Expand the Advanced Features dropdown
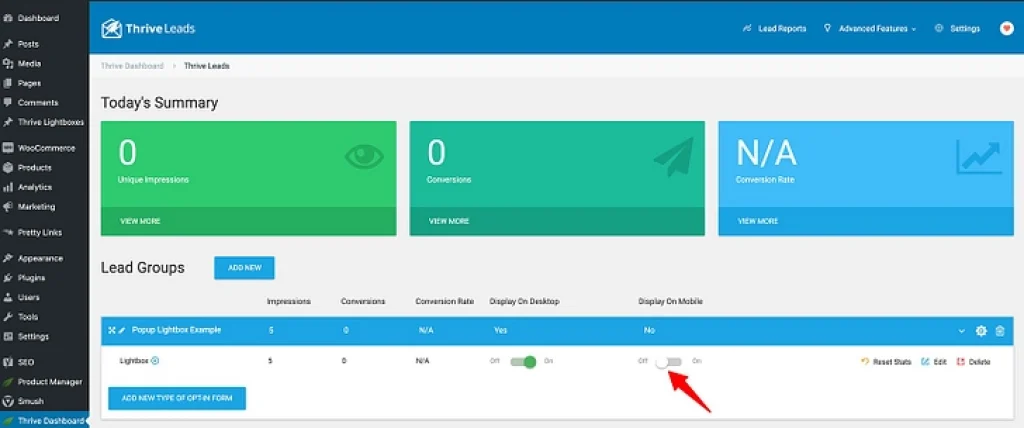This screenshot has width=1024, height=428. point(869,29)
